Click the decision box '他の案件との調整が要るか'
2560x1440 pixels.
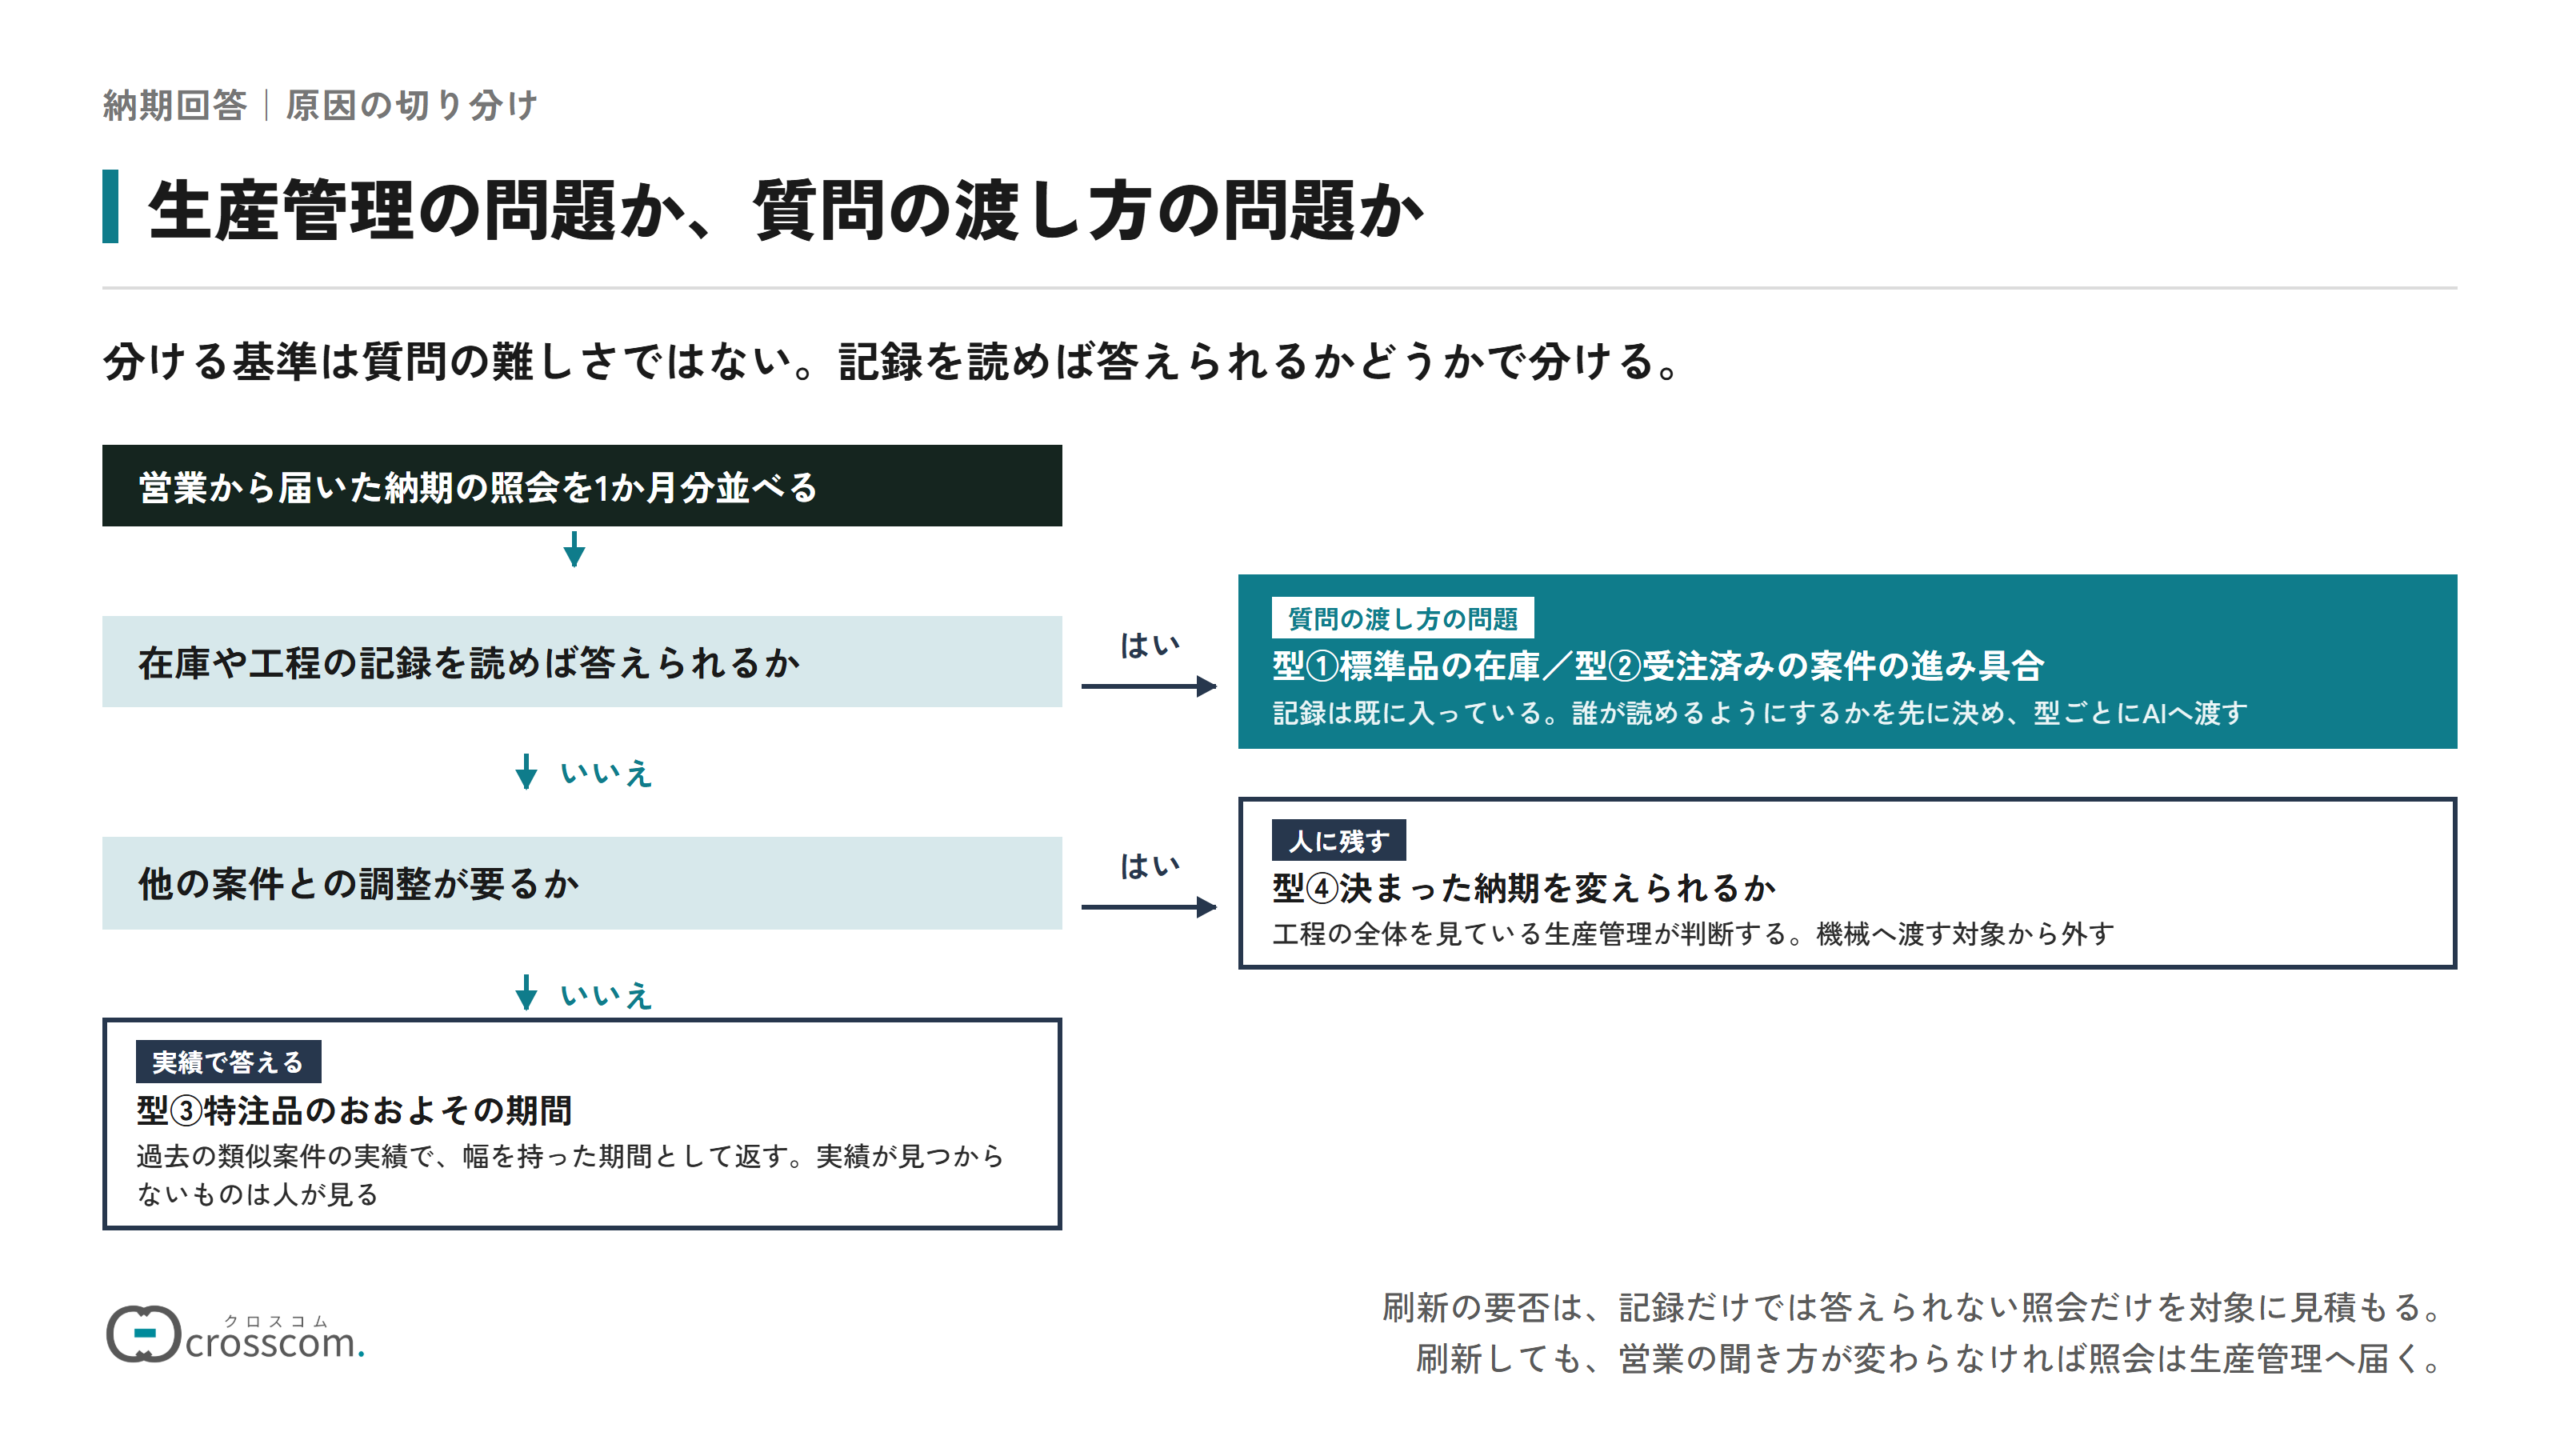point(582,883)
